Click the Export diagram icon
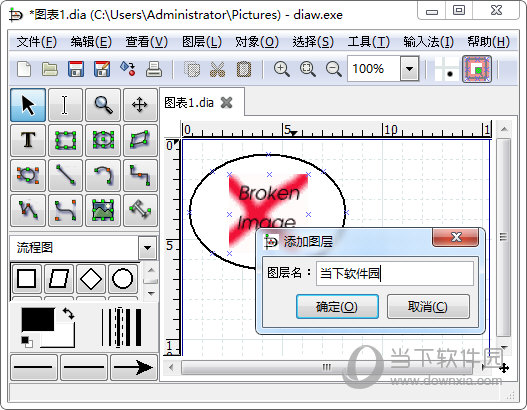 pos(128,69)
